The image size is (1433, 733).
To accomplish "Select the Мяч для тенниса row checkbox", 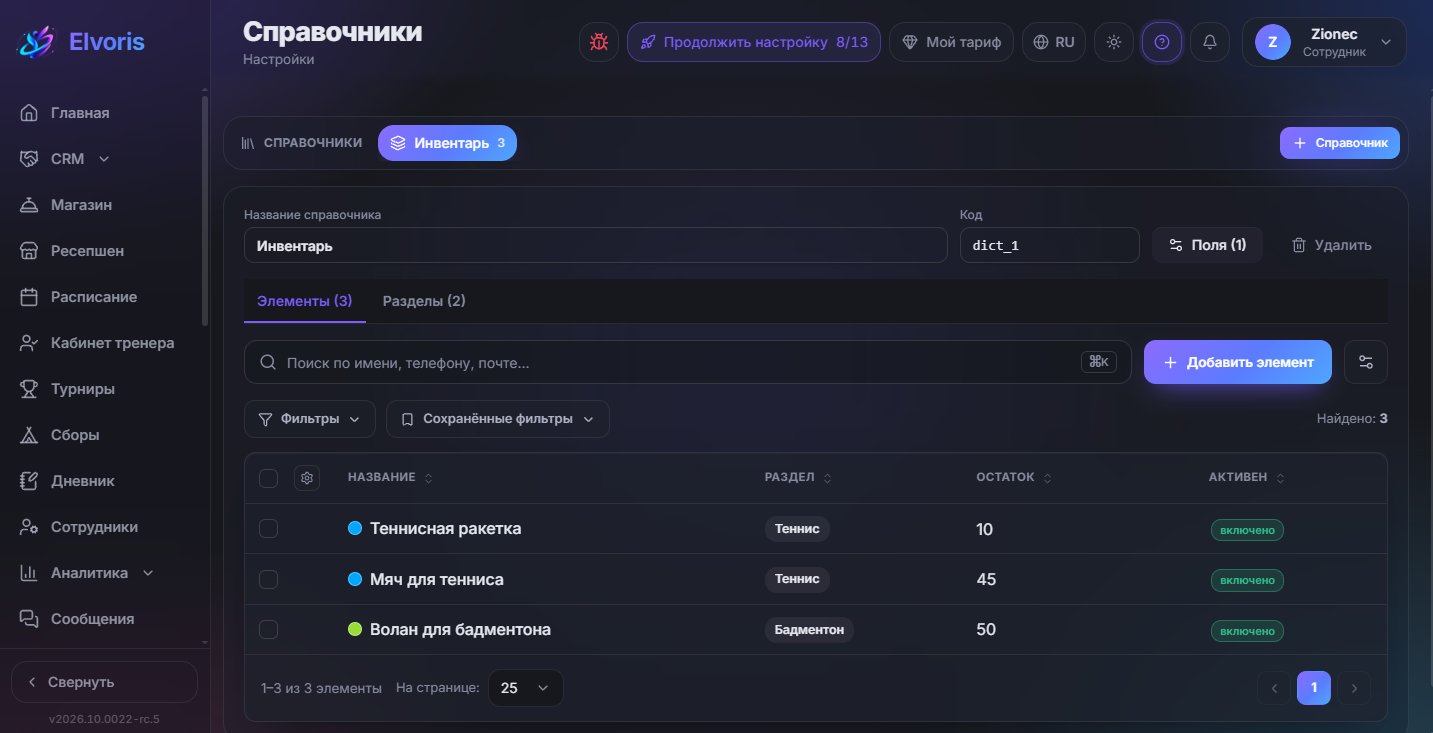I will (x=268, y=579).
